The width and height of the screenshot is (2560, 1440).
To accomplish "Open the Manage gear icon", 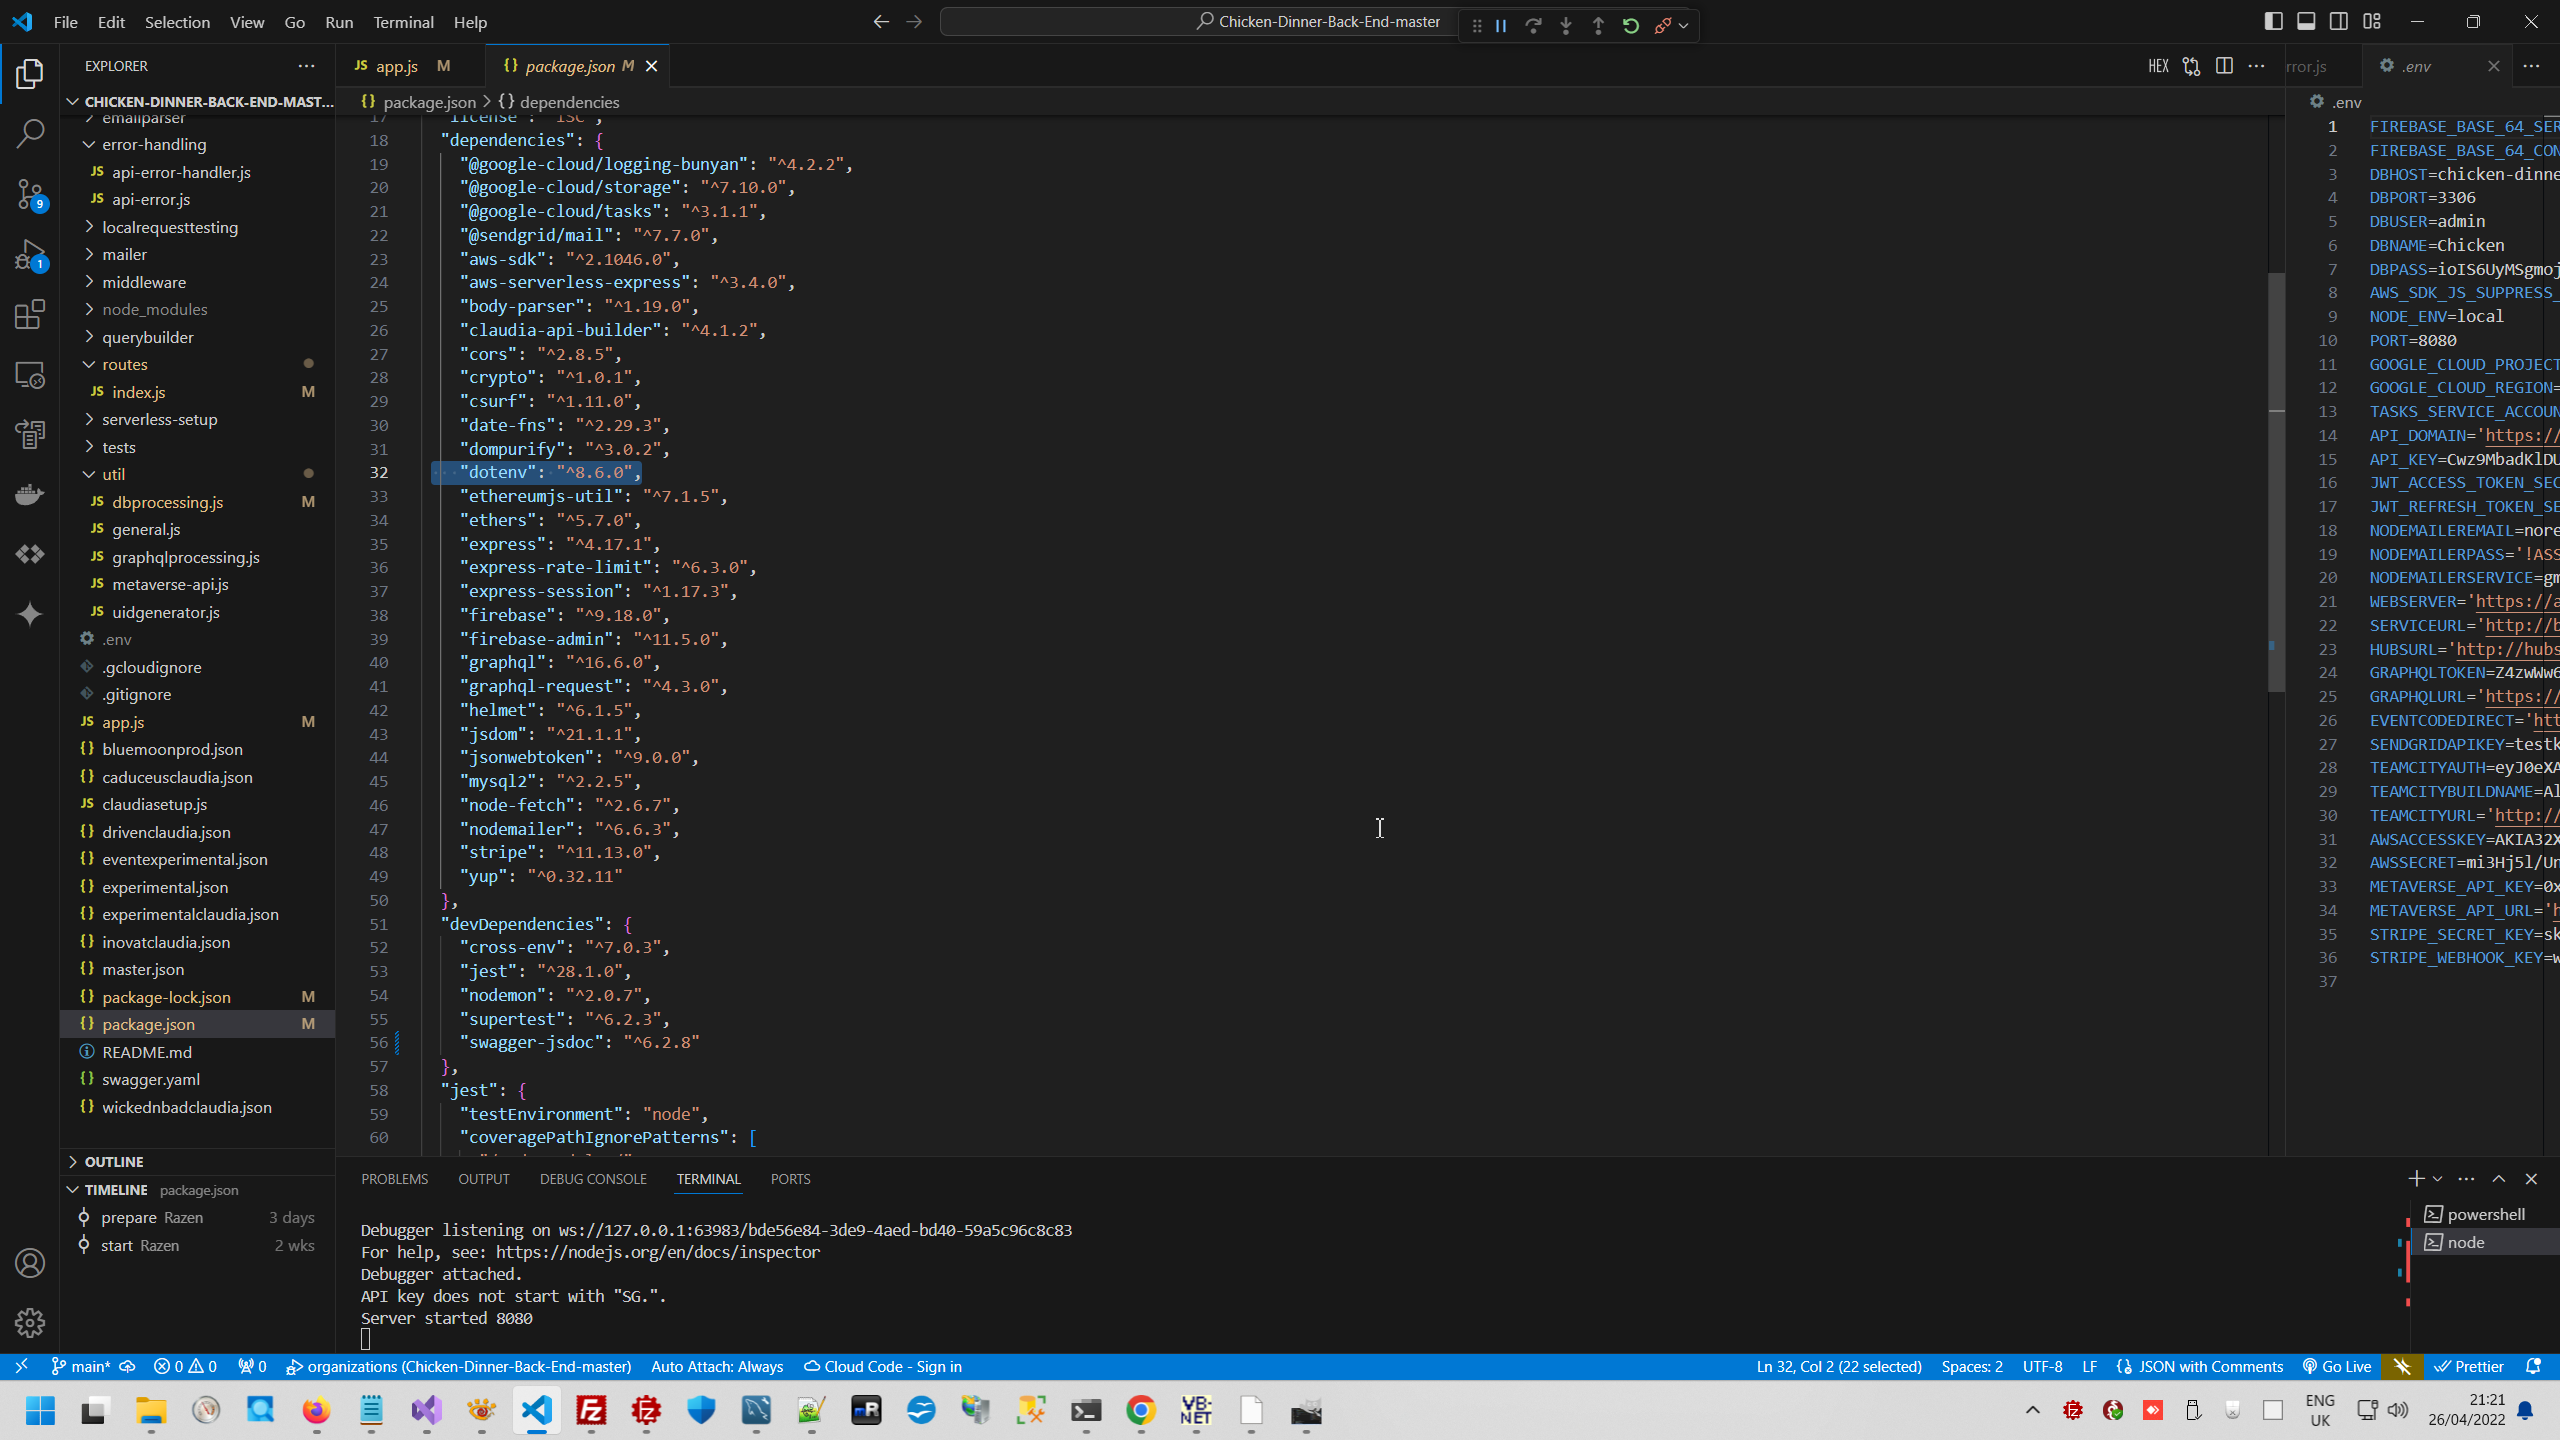I will tap(30, 1323).
